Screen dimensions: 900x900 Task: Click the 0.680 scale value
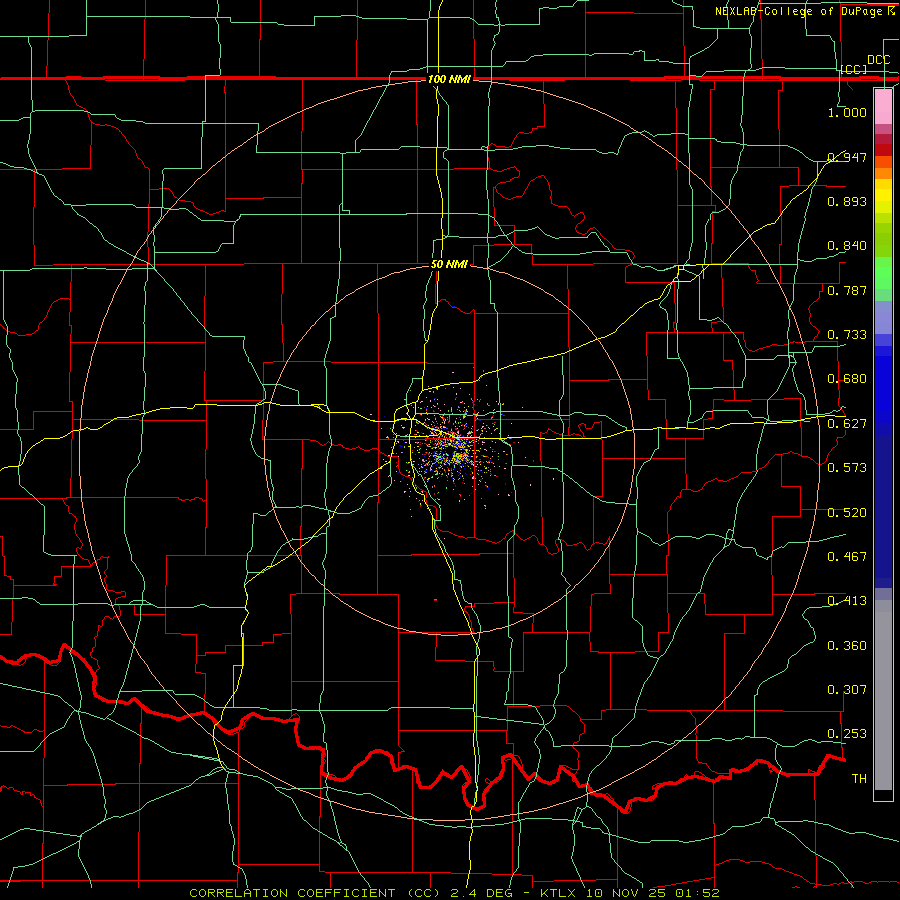click(847, 379)
